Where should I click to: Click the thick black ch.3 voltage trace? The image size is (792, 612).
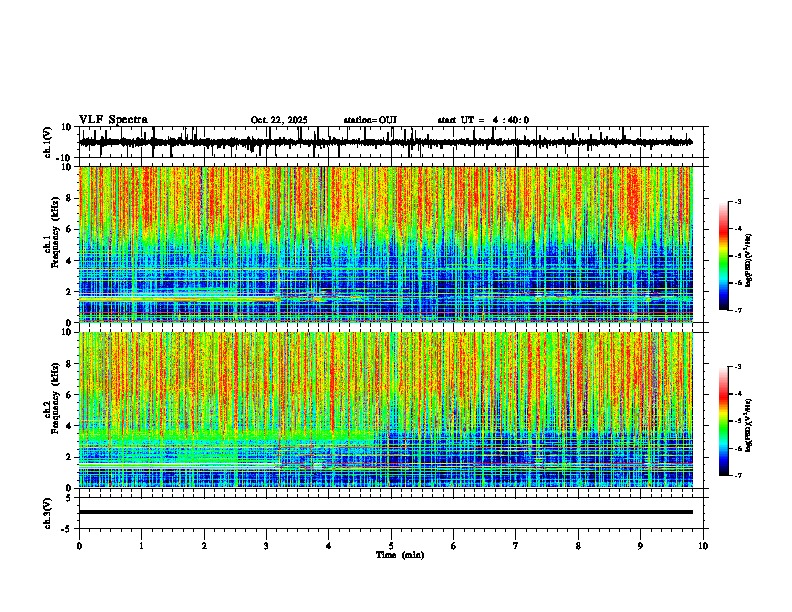(x=385, y=512)
